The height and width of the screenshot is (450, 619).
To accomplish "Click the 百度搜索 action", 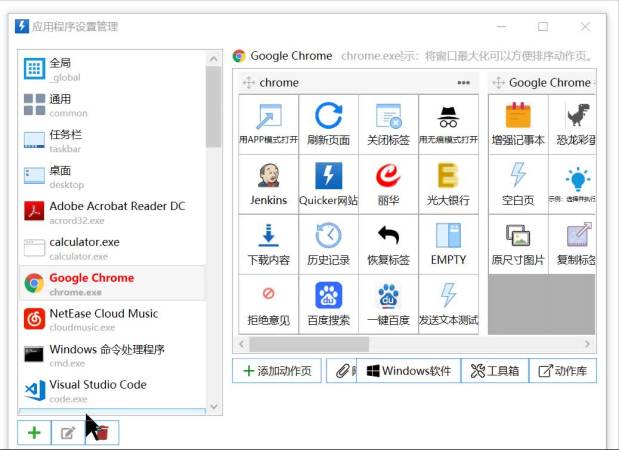I will coord(328,305).
